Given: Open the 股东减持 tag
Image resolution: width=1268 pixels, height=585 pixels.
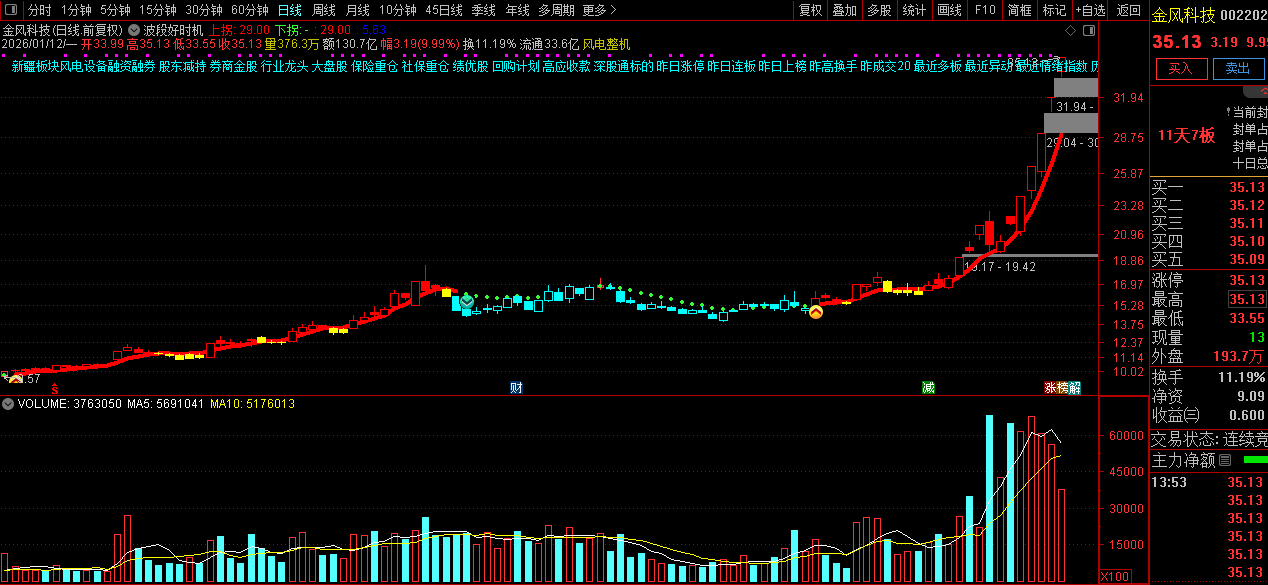Looking at the screenshot, I should tap(182, 67).
